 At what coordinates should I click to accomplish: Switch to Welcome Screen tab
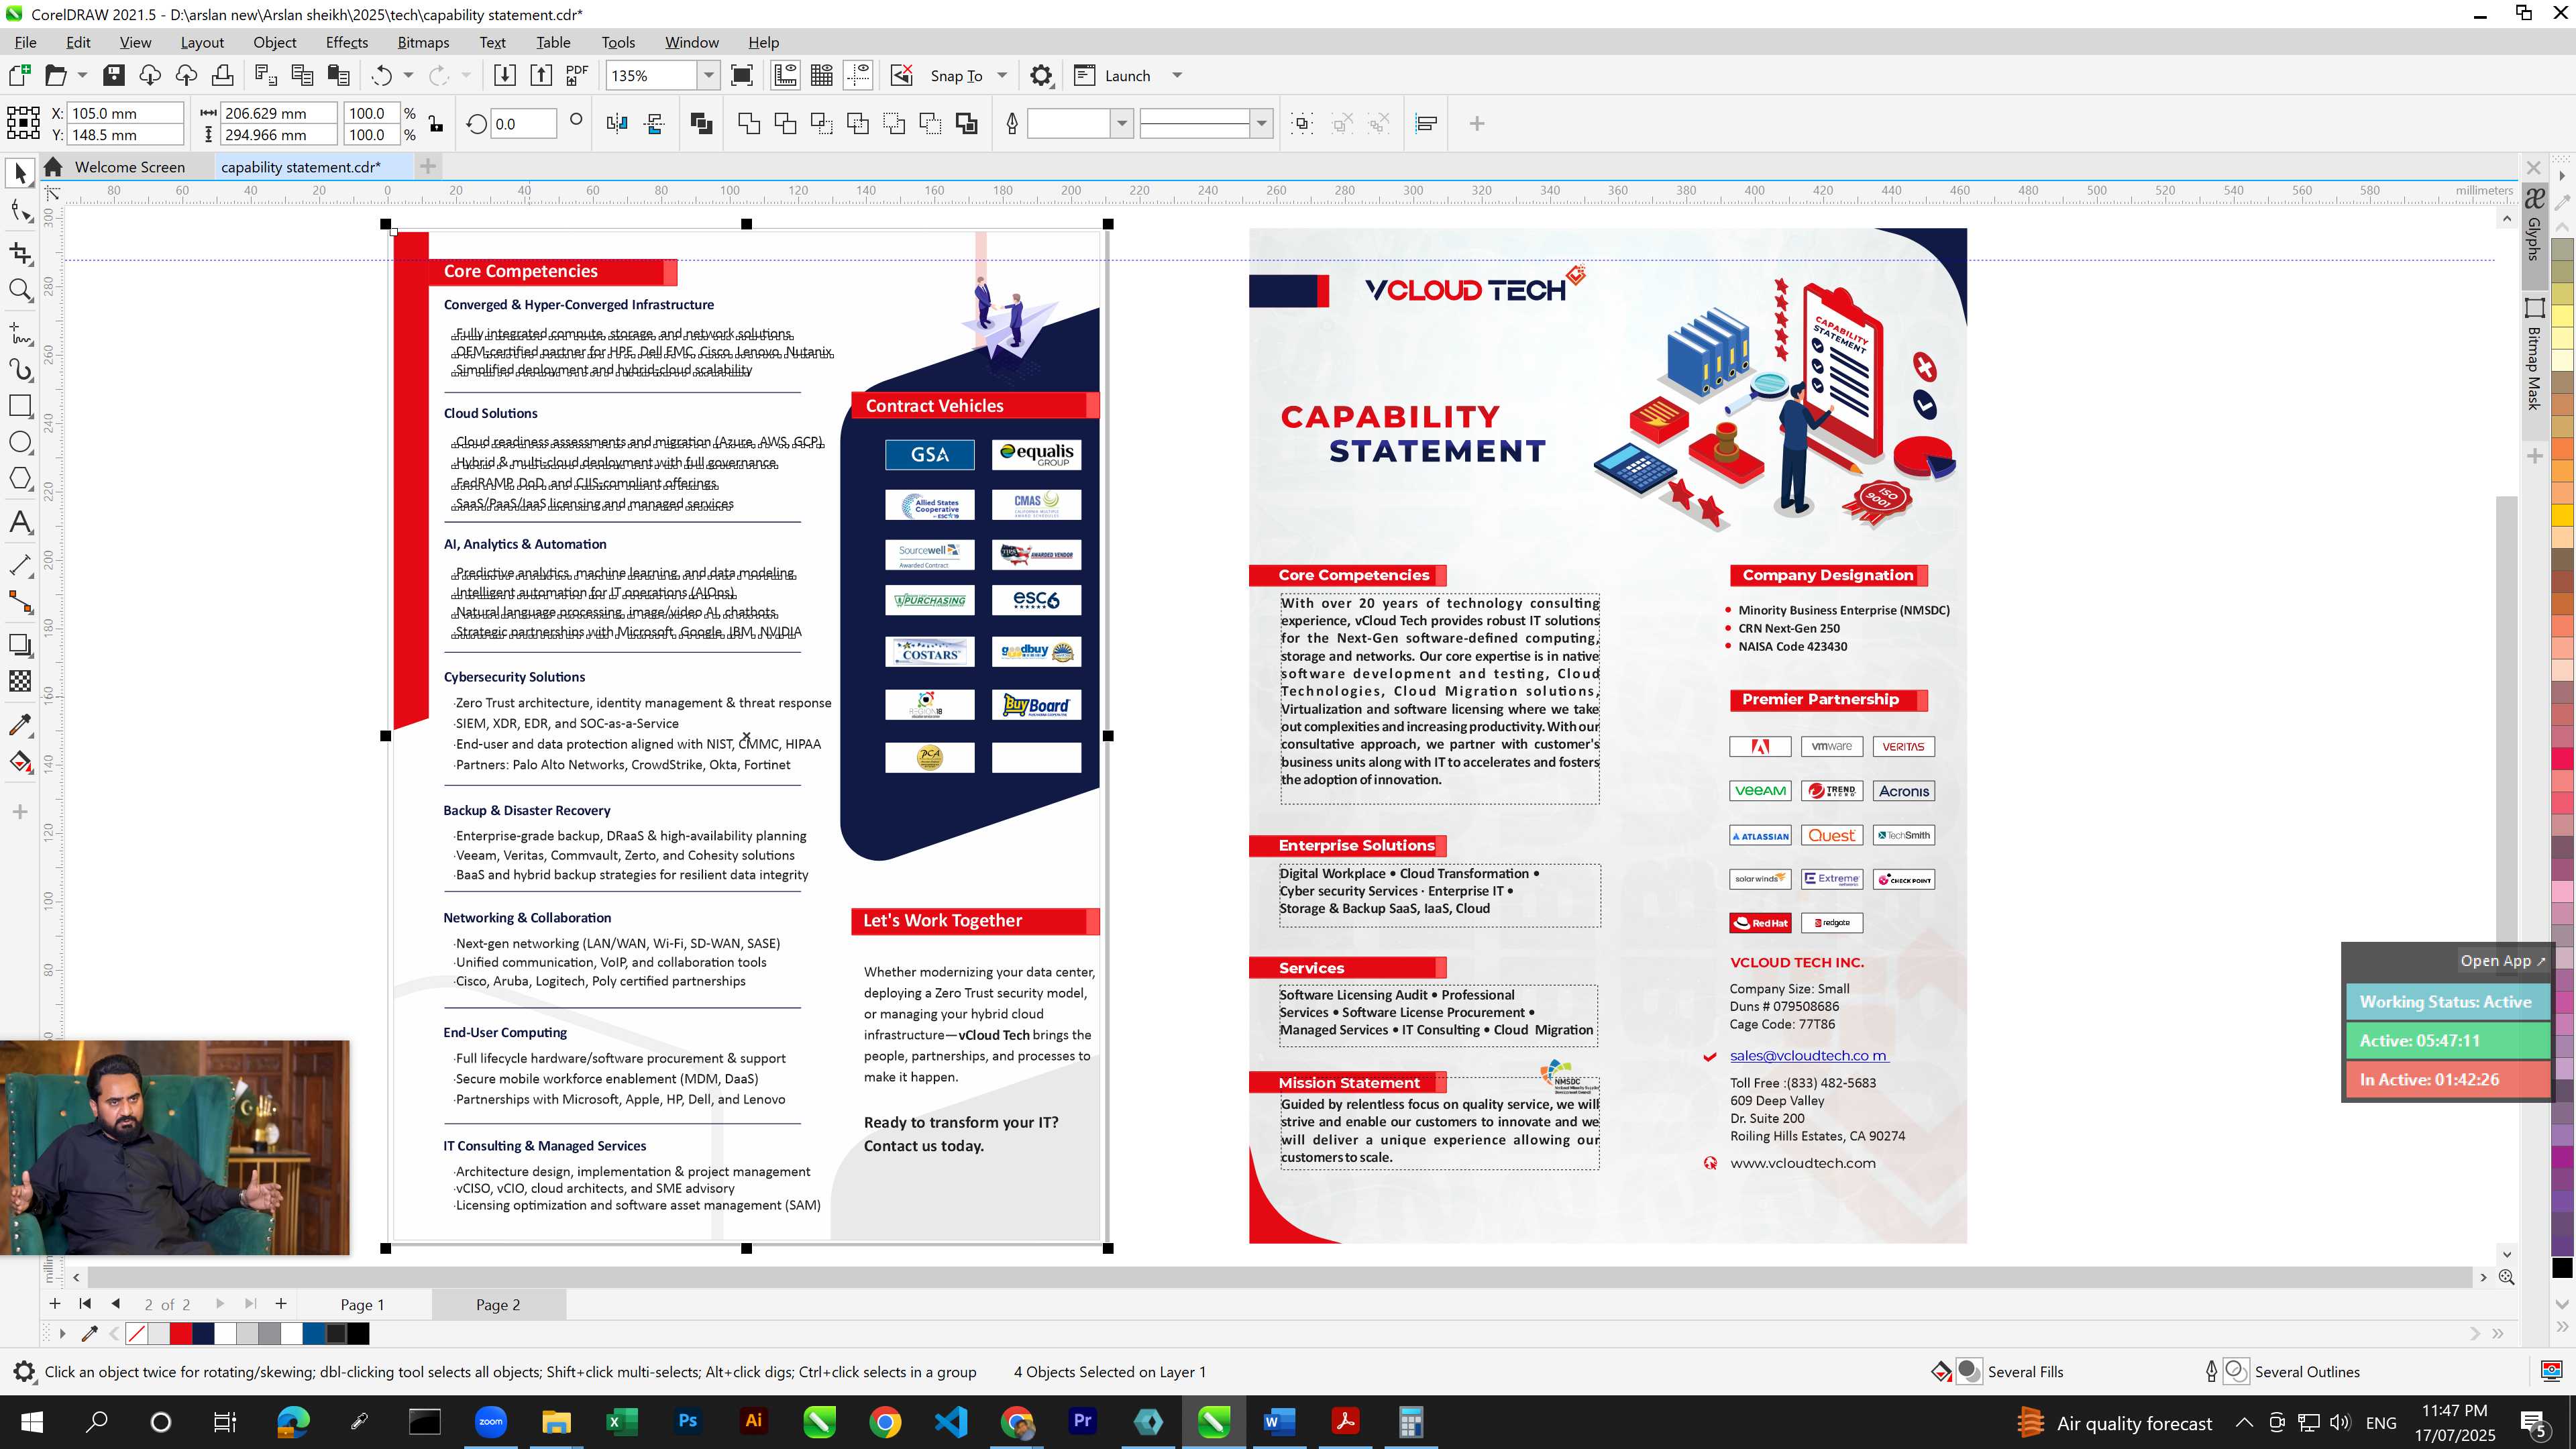(x=130, y=167)
